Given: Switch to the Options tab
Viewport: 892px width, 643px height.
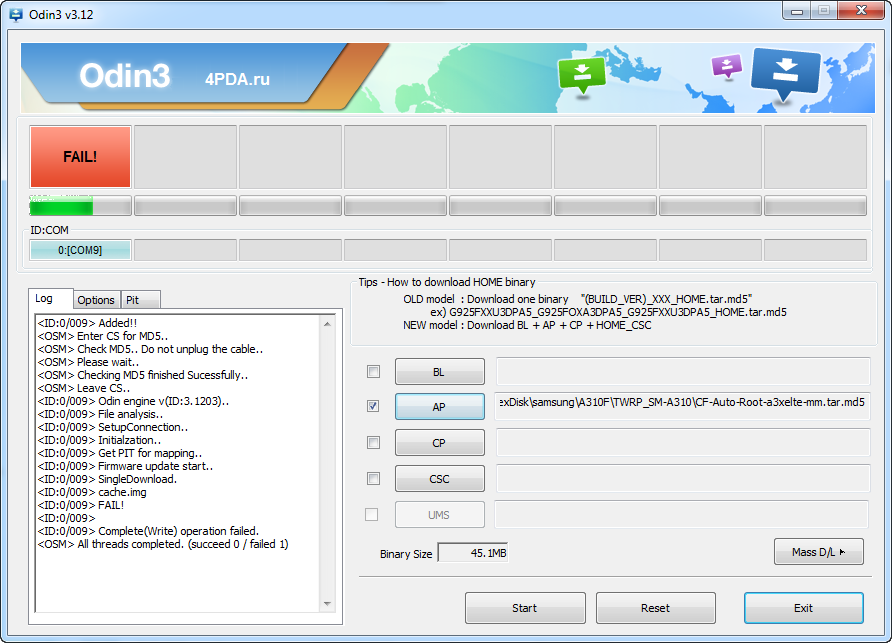Looking at the screenshot, I should (96, 300).
